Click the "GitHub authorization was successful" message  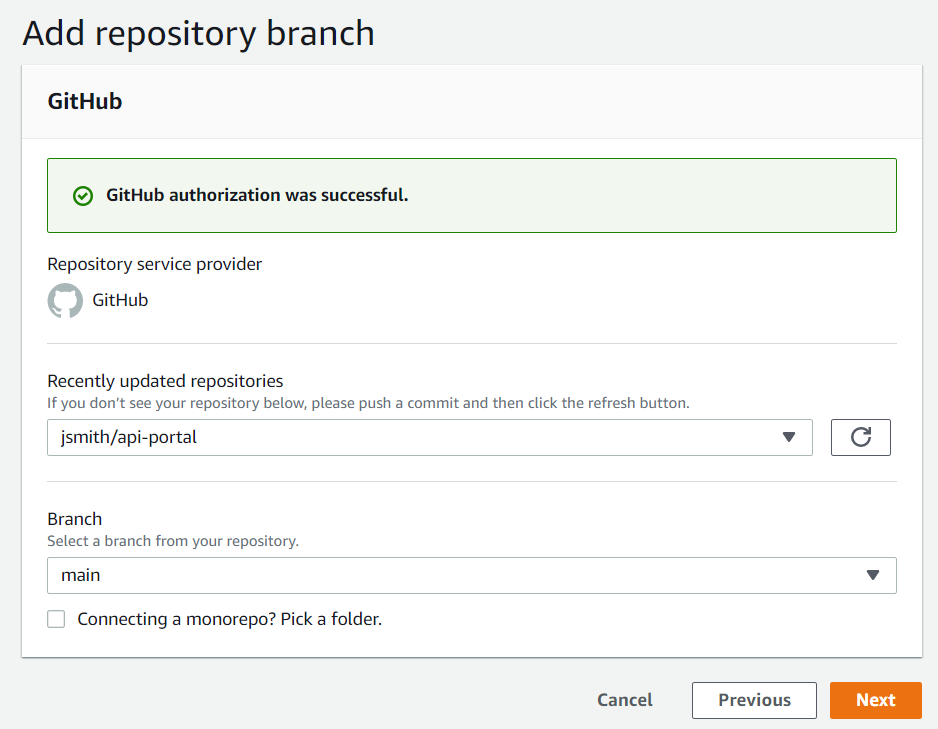[x=257, y=195]
